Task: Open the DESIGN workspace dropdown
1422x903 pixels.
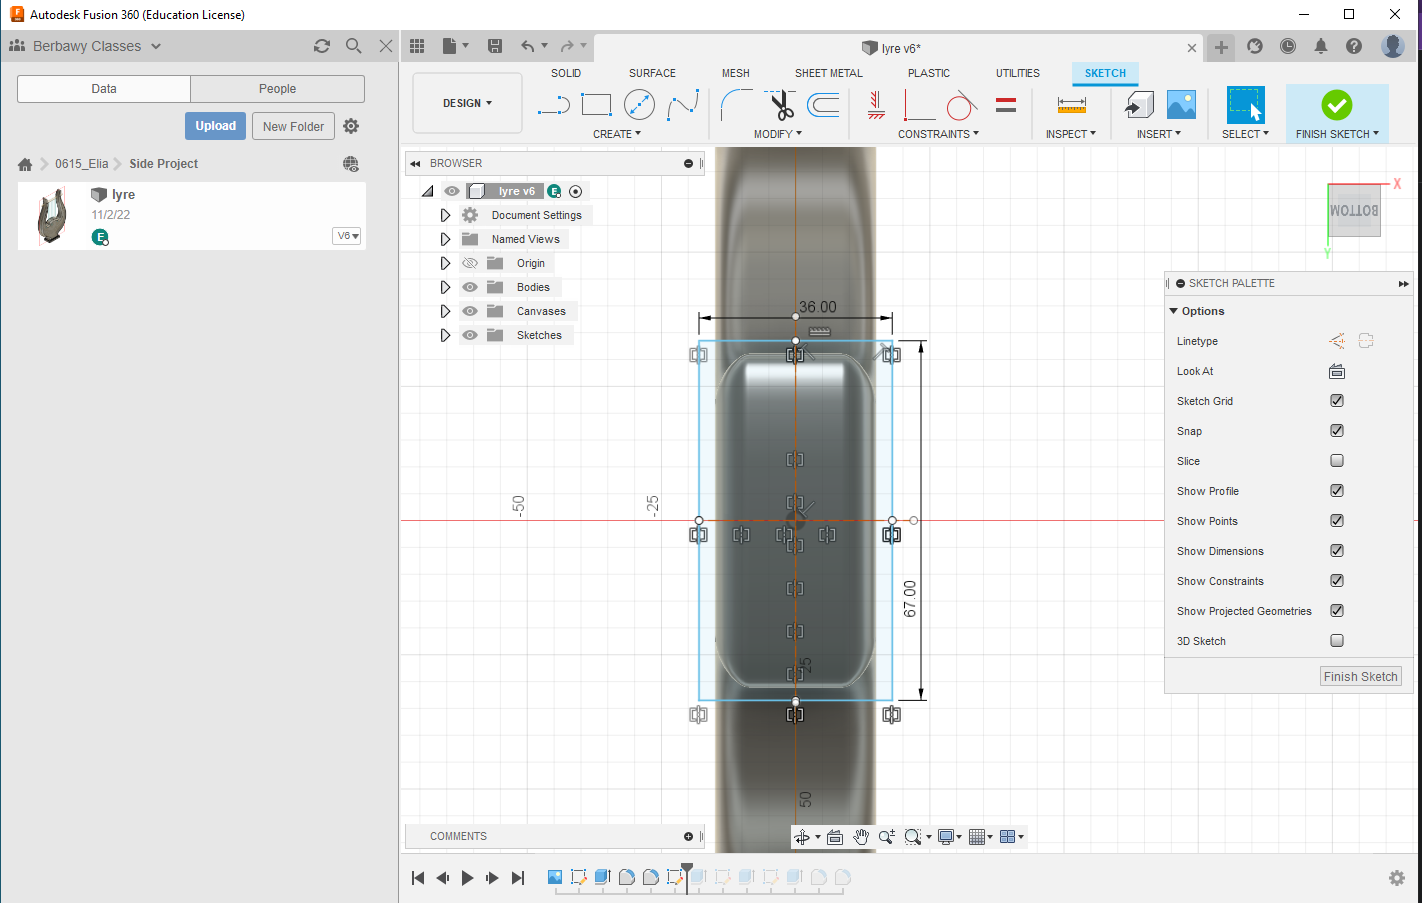Action: point(467,103)
